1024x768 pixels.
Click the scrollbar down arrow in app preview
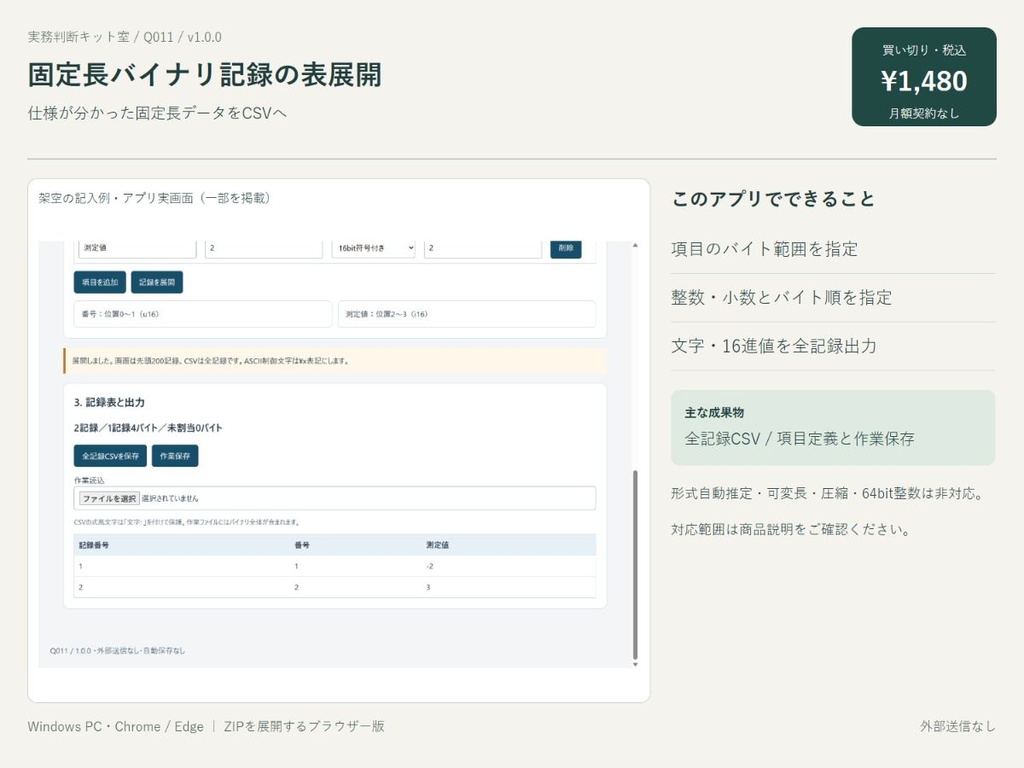[x=635, y=664]
